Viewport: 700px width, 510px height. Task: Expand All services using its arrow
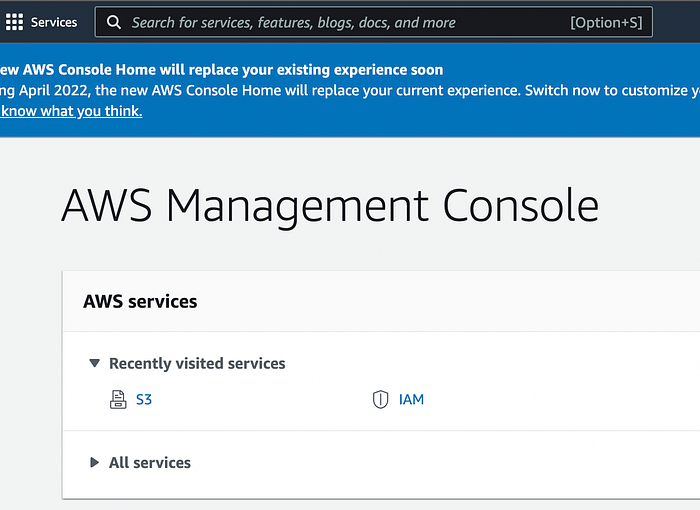click(94, 462)
